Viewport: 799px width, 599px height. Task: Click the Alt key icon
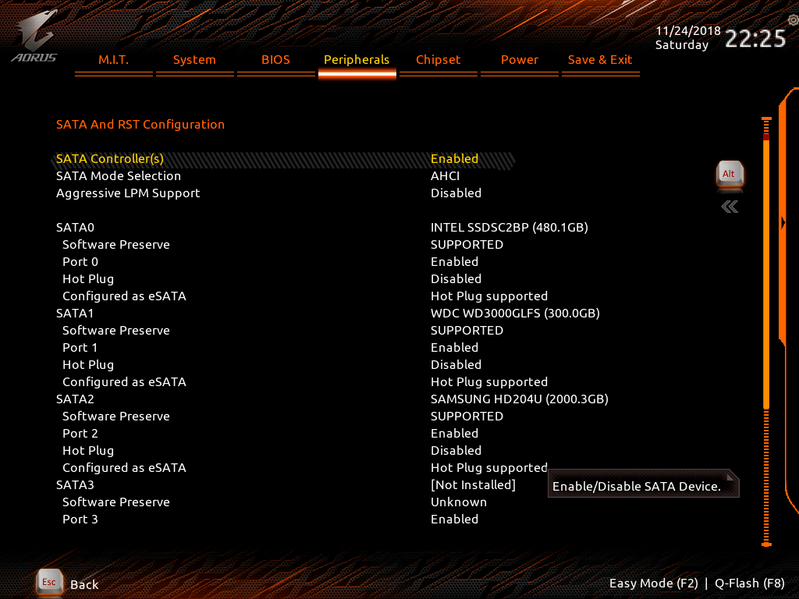730,175
